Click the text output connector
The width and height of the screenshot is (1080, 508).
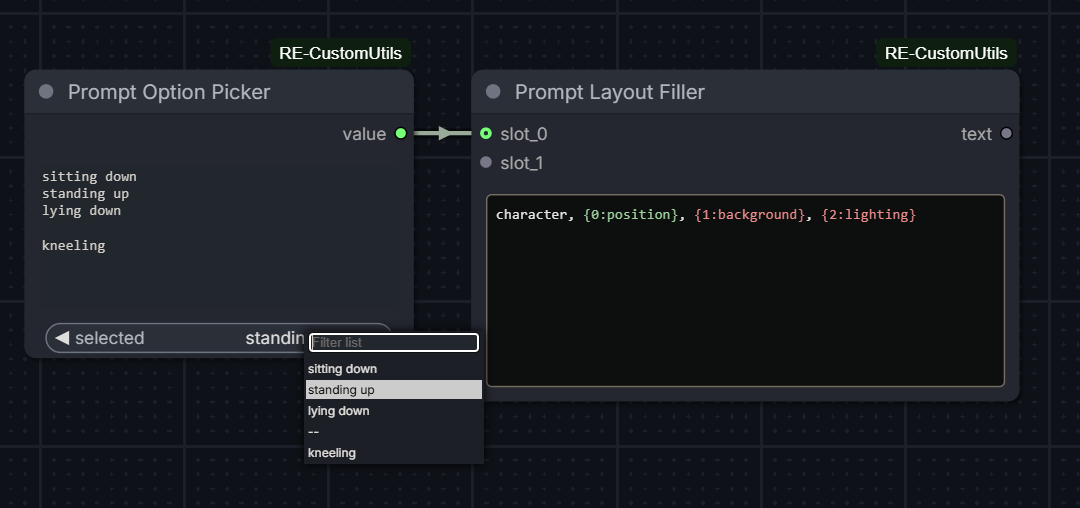coord(1006,134)
